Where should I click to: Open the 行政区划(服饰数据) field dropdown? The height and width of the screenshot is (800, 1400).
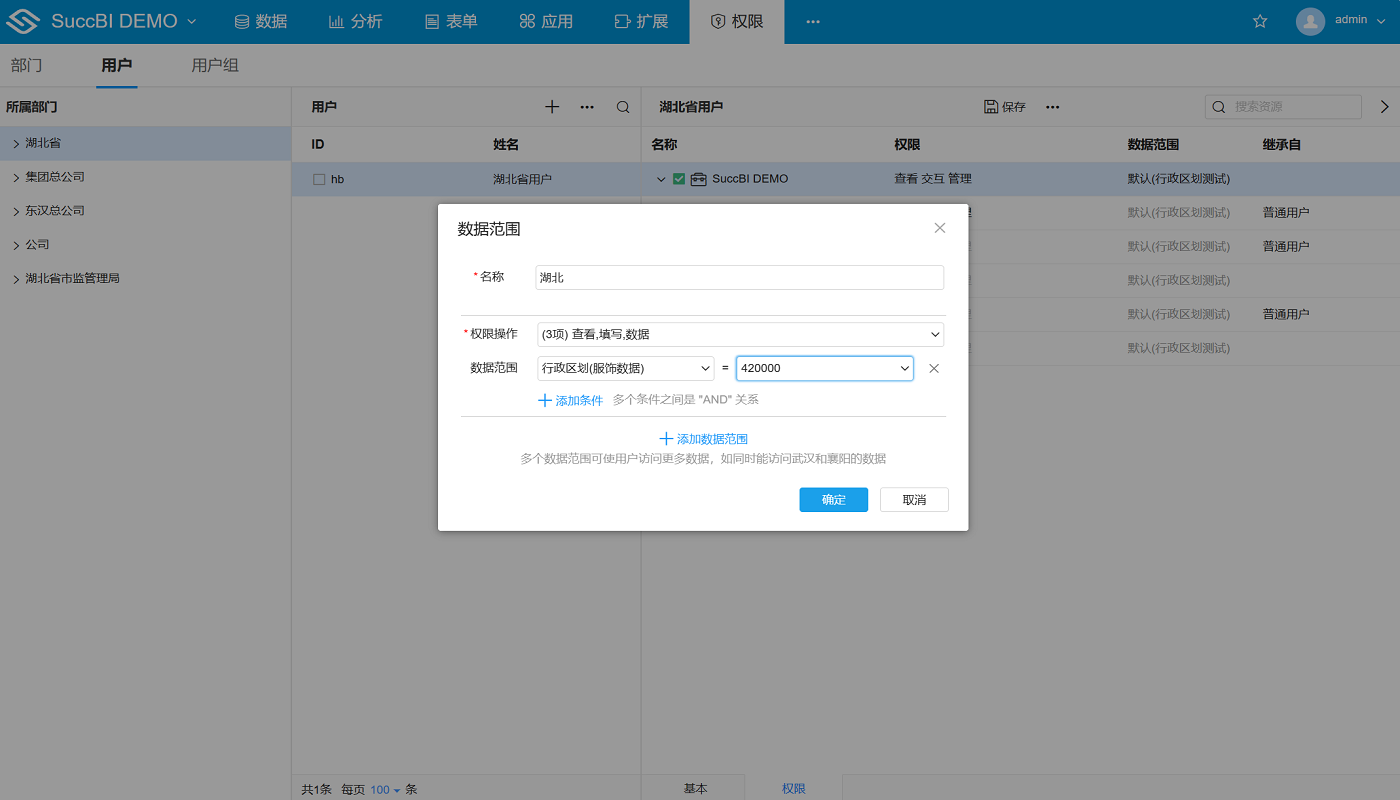[625, 368]
